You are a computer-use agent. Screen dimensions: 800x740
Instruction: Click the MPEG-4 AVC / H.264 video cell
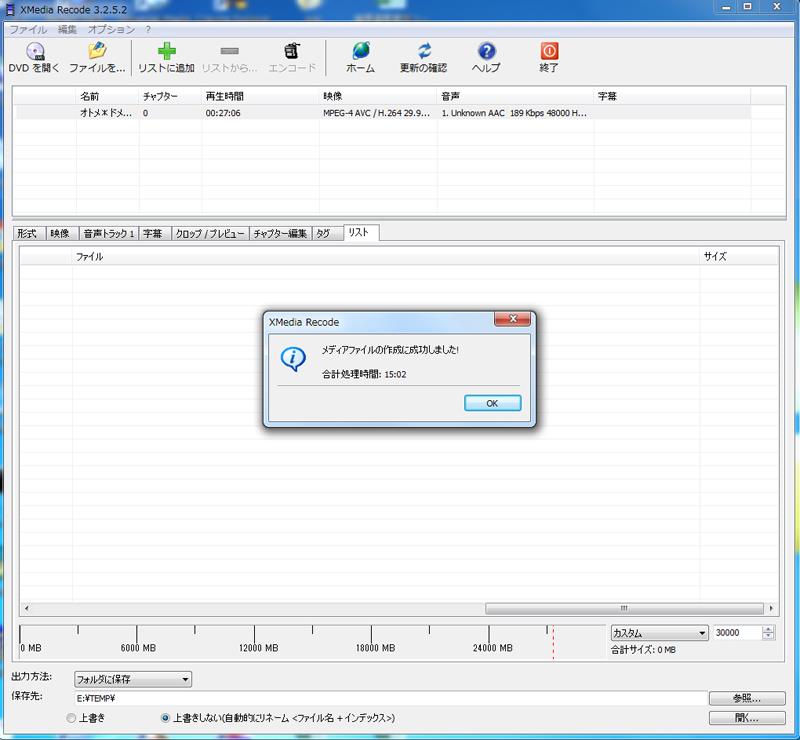pyautogui.click(x=376, y=113)
